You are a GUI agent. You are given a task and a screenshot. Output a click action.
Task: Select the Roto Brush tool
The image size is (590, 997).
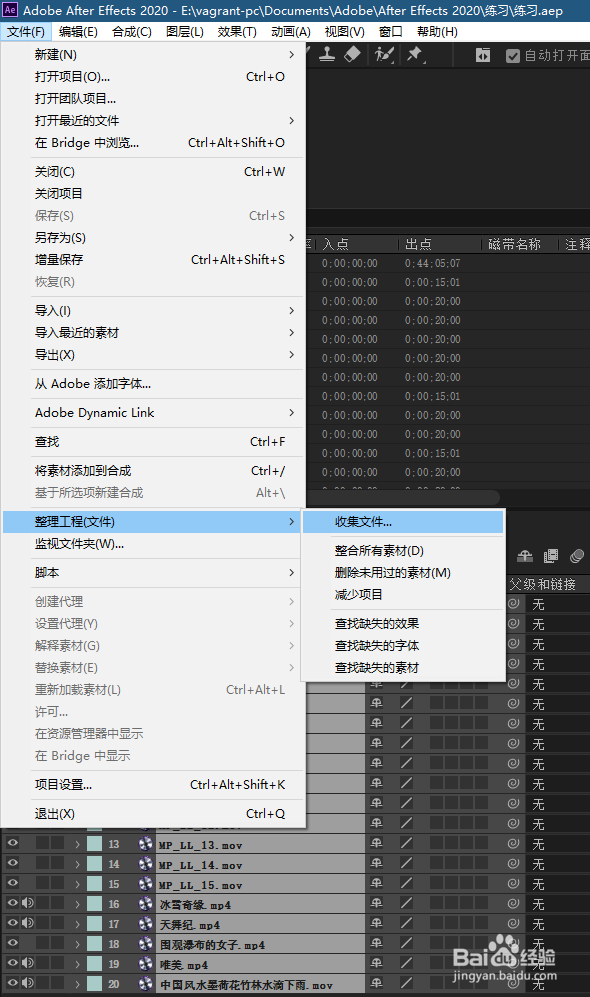tap(384, 55)
